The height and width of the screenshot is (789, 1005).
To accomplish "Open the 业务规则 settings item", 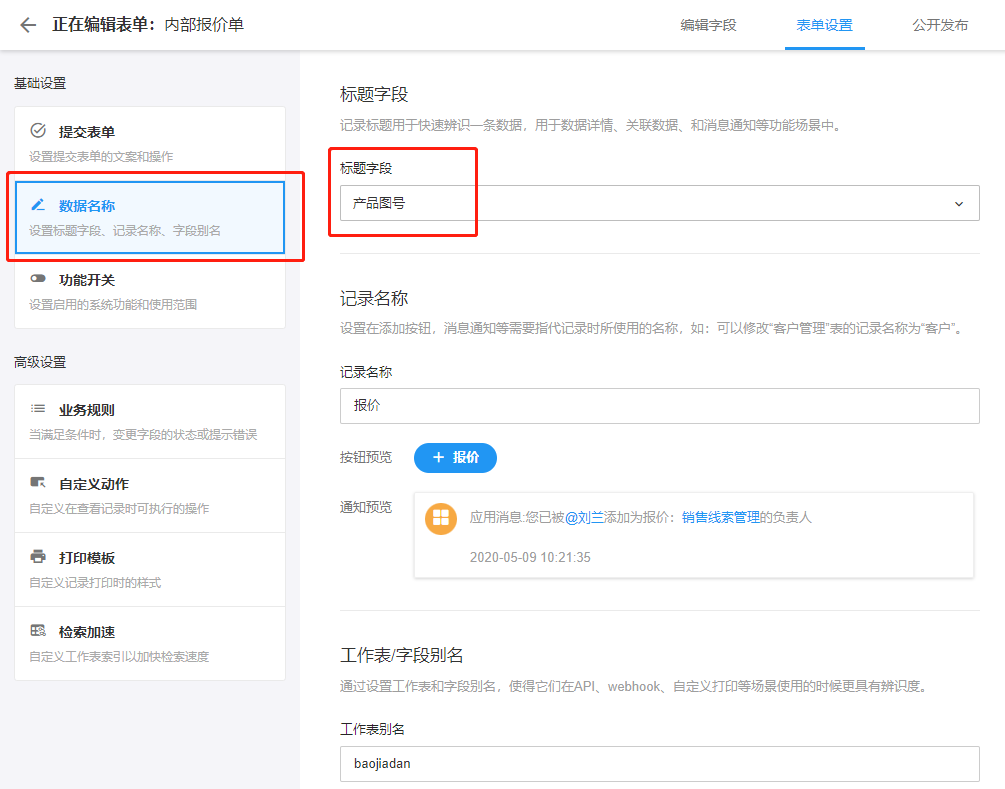I will pyautogui.click(x=150, y=421).
